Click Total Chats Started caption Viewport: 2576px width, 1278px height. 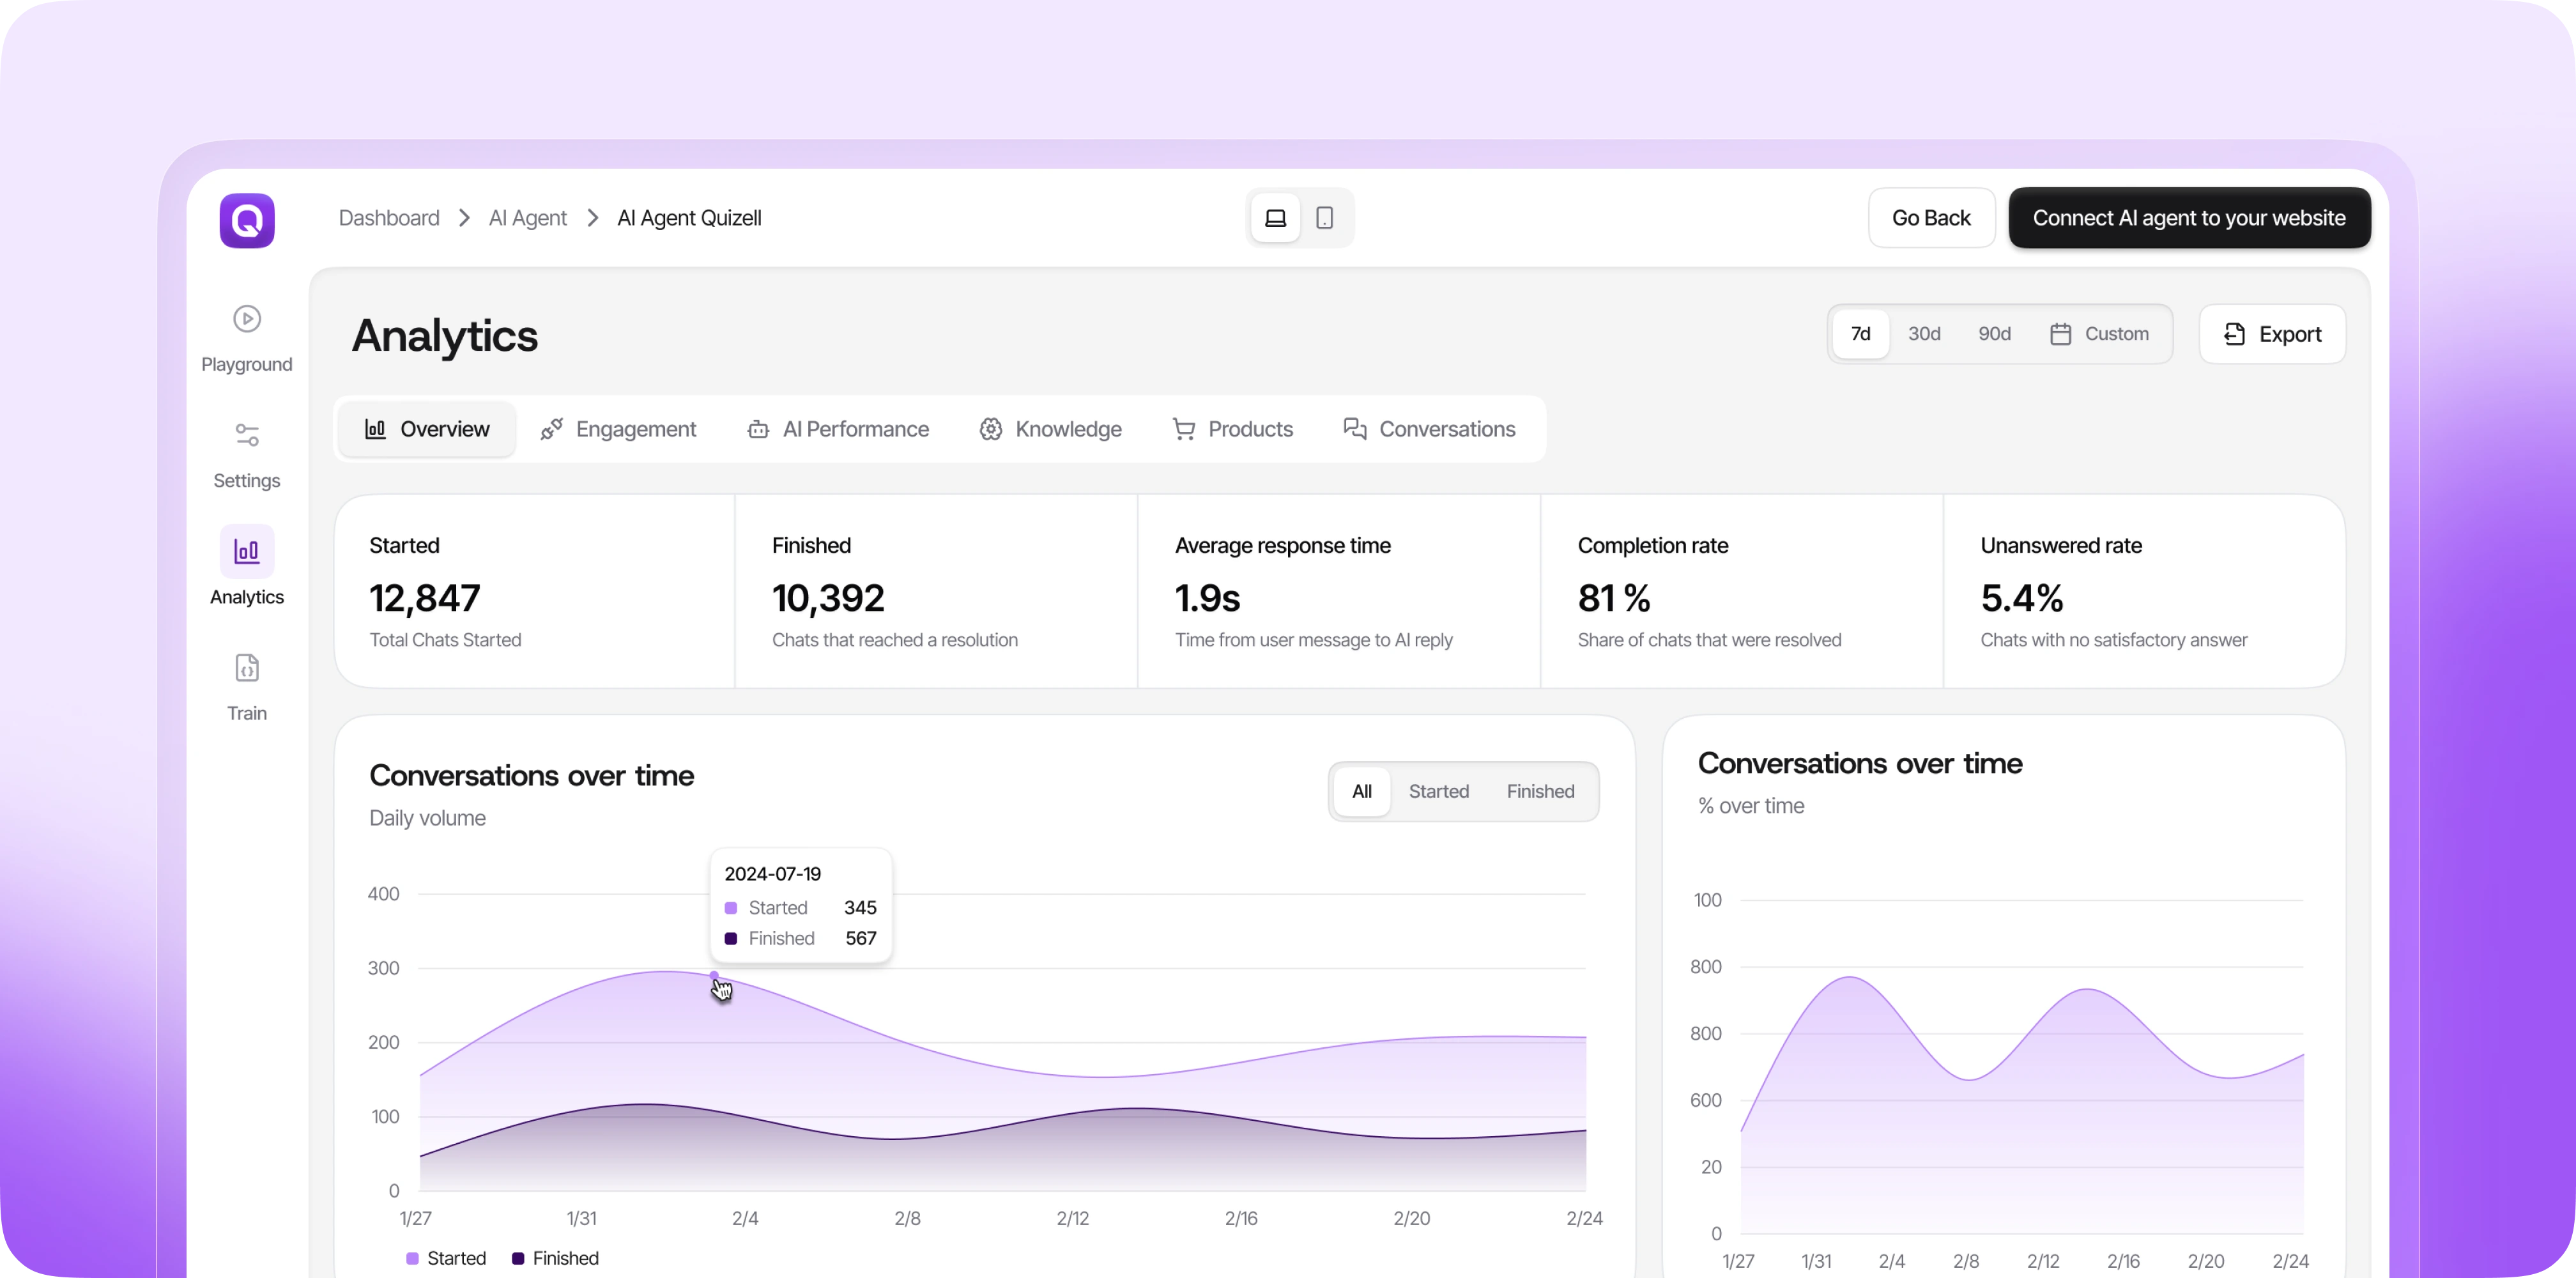[445, 640]
